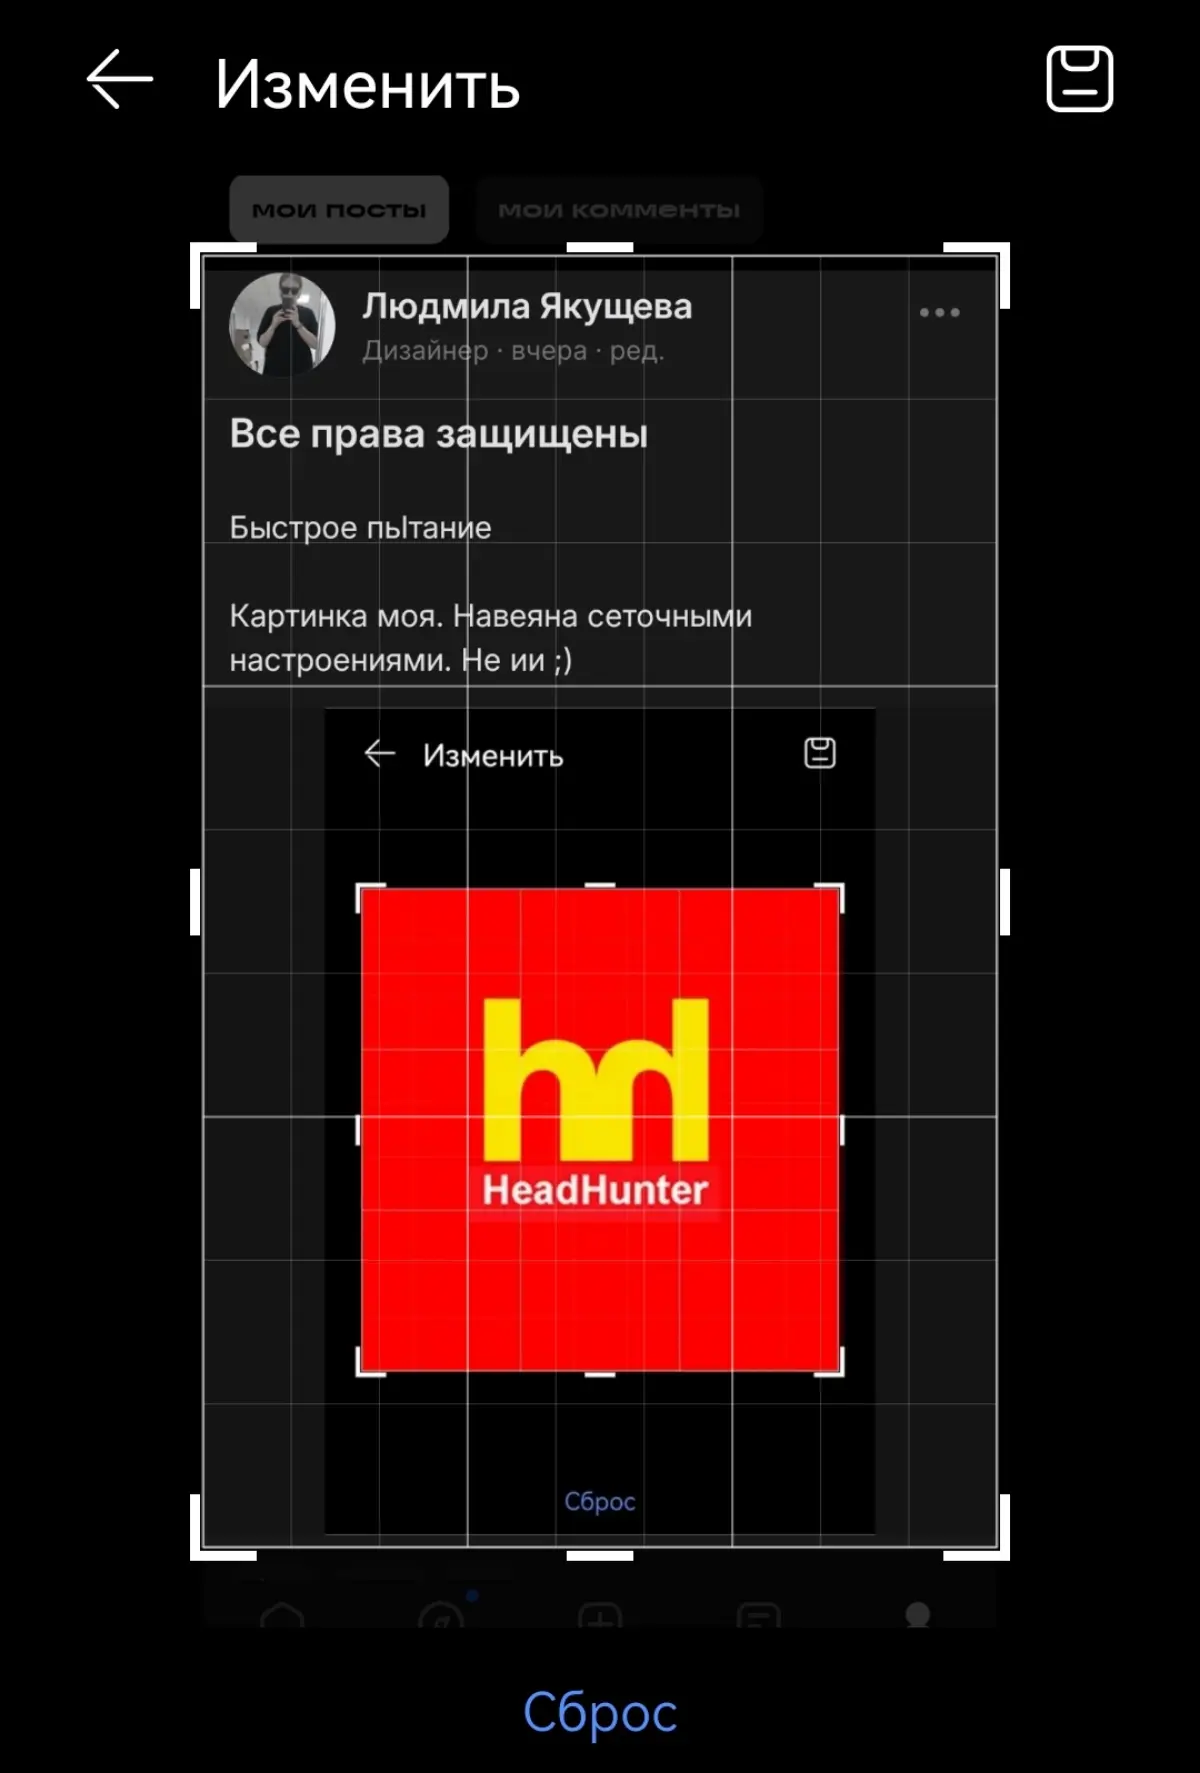
Task: Tap the small back arrow inside the nested screenshot
Action: (x=380, y=753)
